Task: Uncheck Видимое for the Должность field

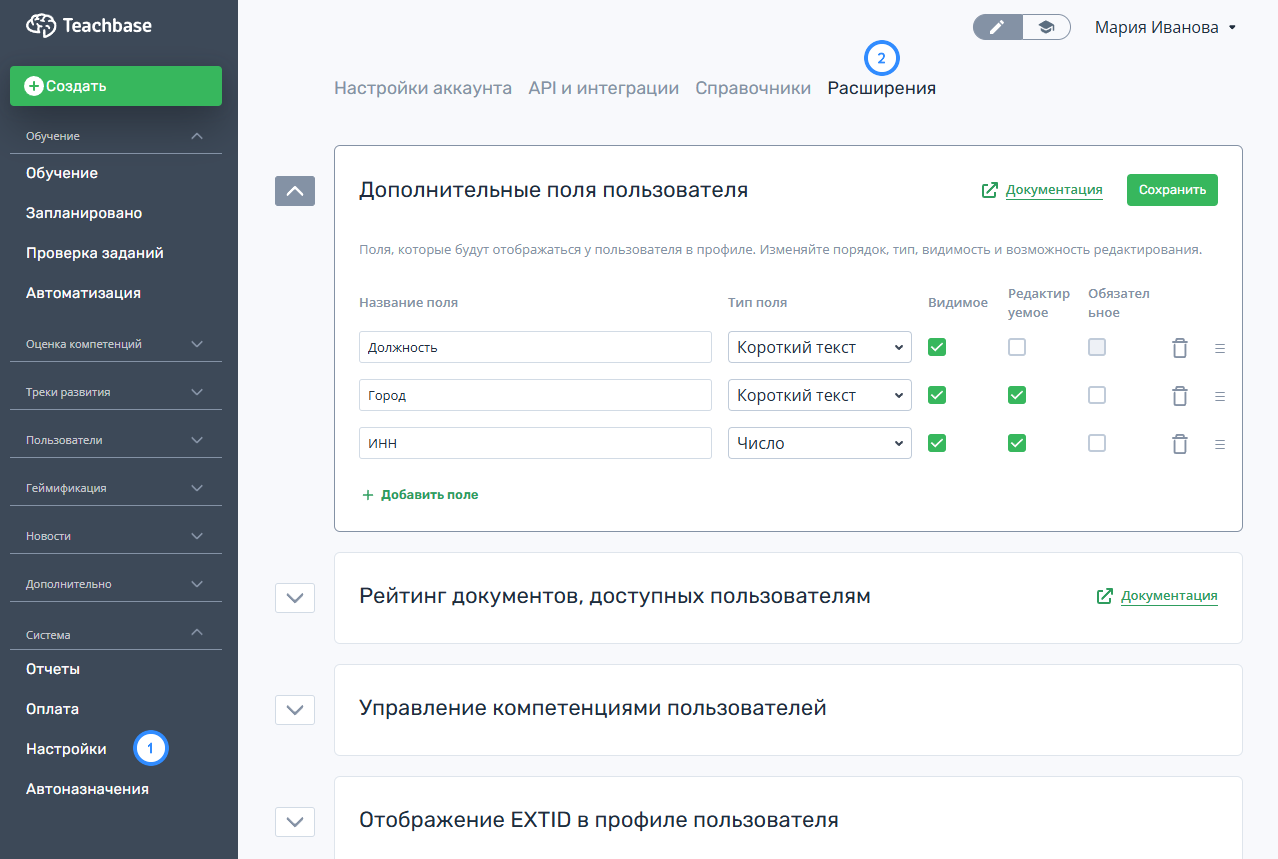Action: click(937, 347)
